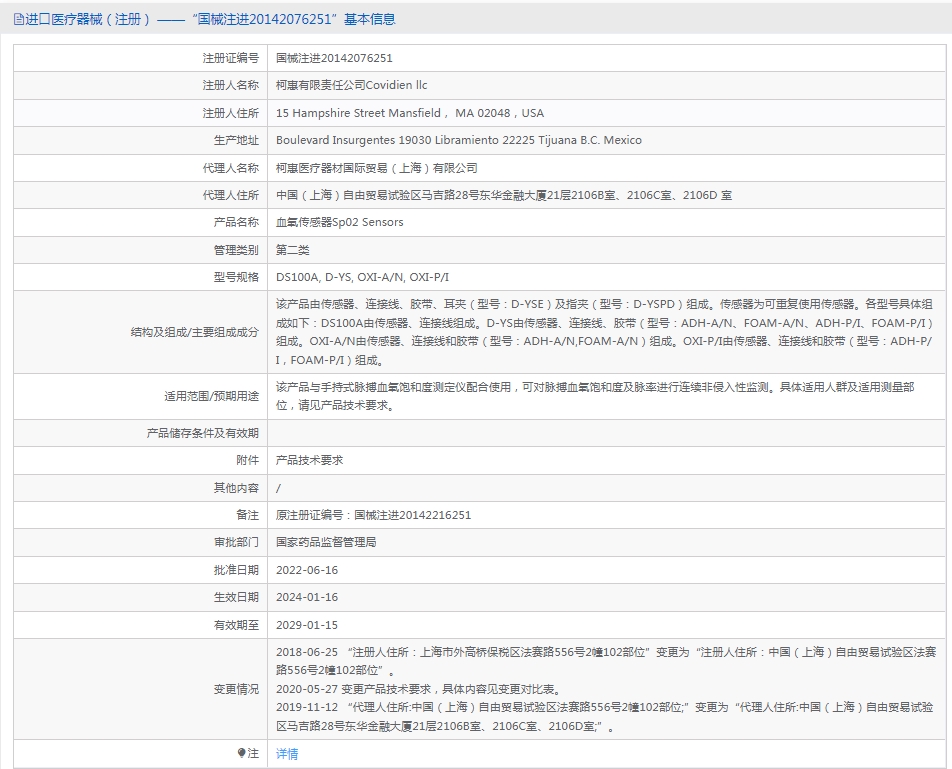The width and height of the screenshot is (952, 769).
Task: Click the 注册证编号 label cell
Action: [x=231, y=58]
